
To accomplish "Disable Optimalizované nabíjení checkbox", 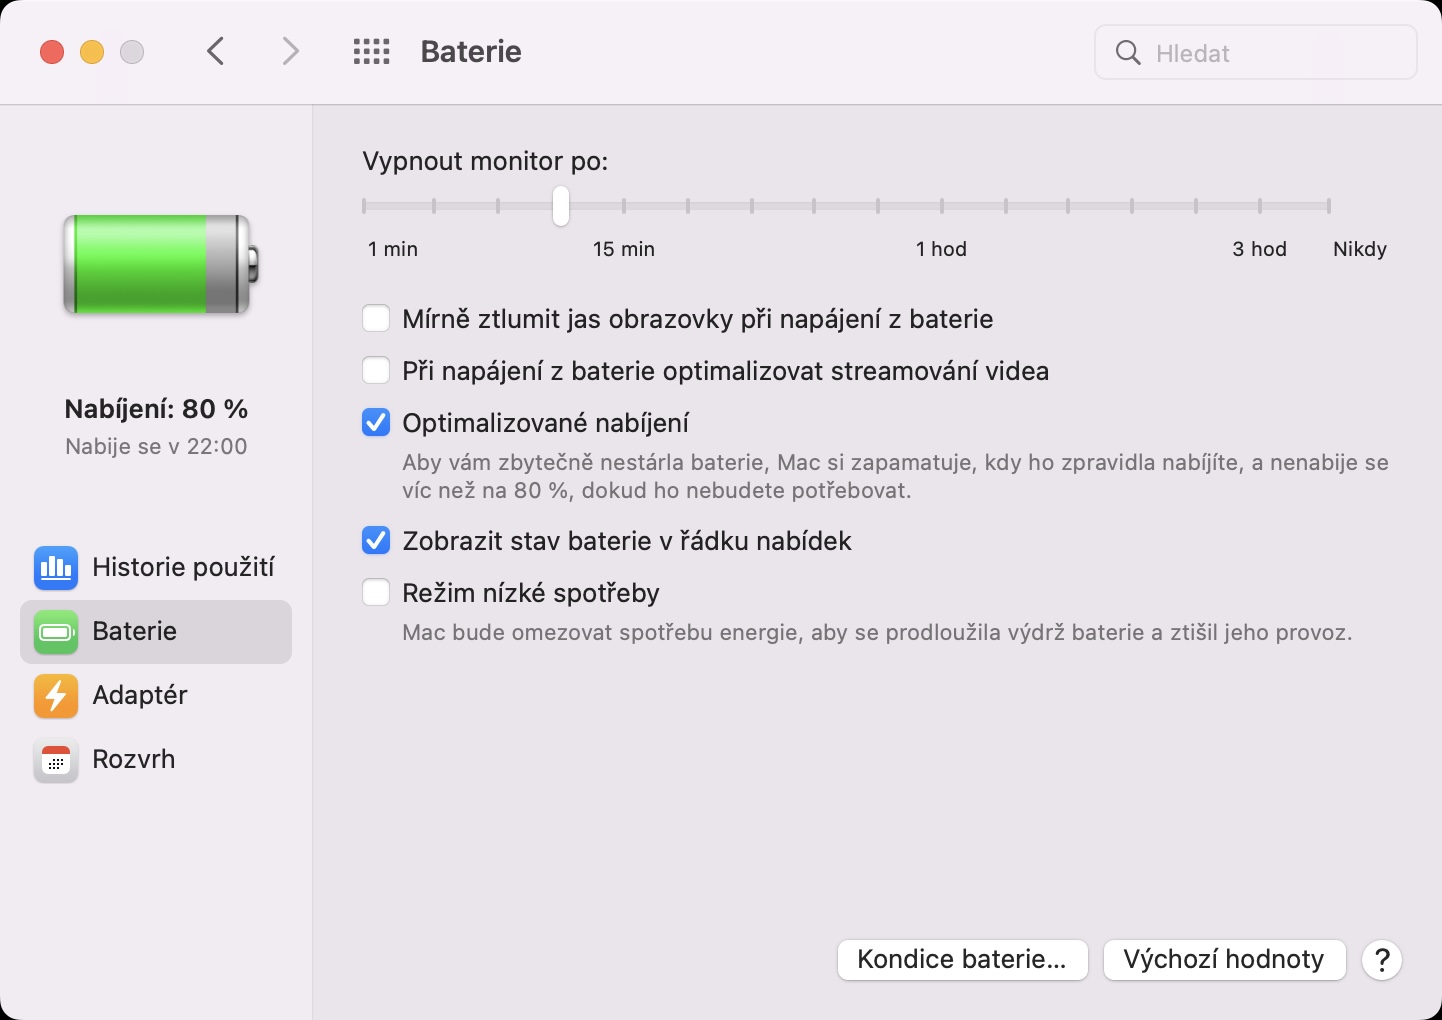I will (376, 423).
